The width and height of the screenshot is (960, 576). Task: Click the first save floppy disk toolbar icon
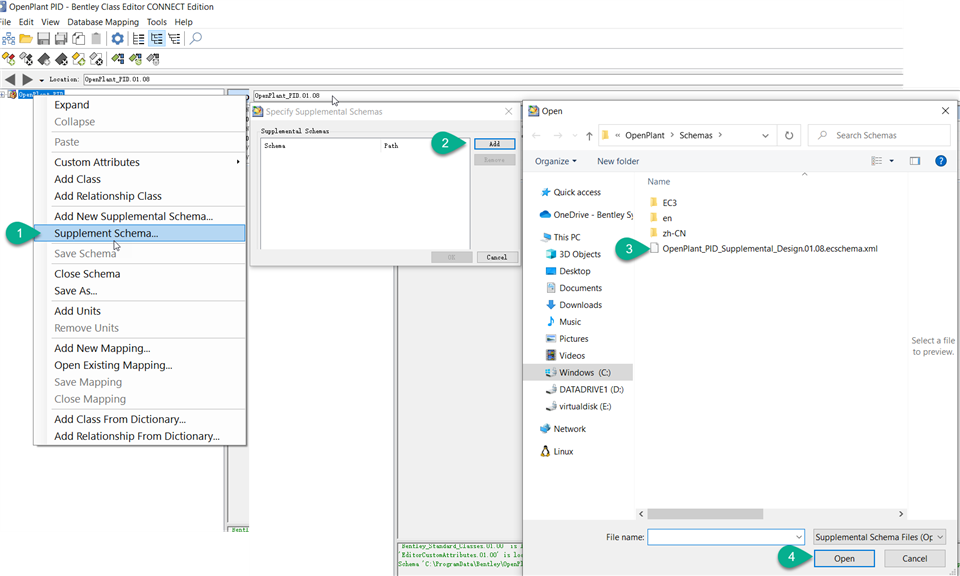(43, 39)
